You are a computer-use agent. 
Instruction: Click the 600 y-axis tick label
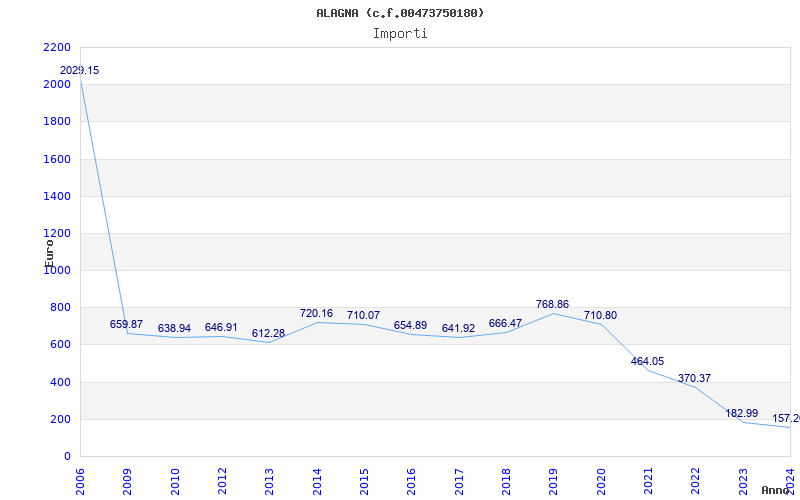point(61,345)
